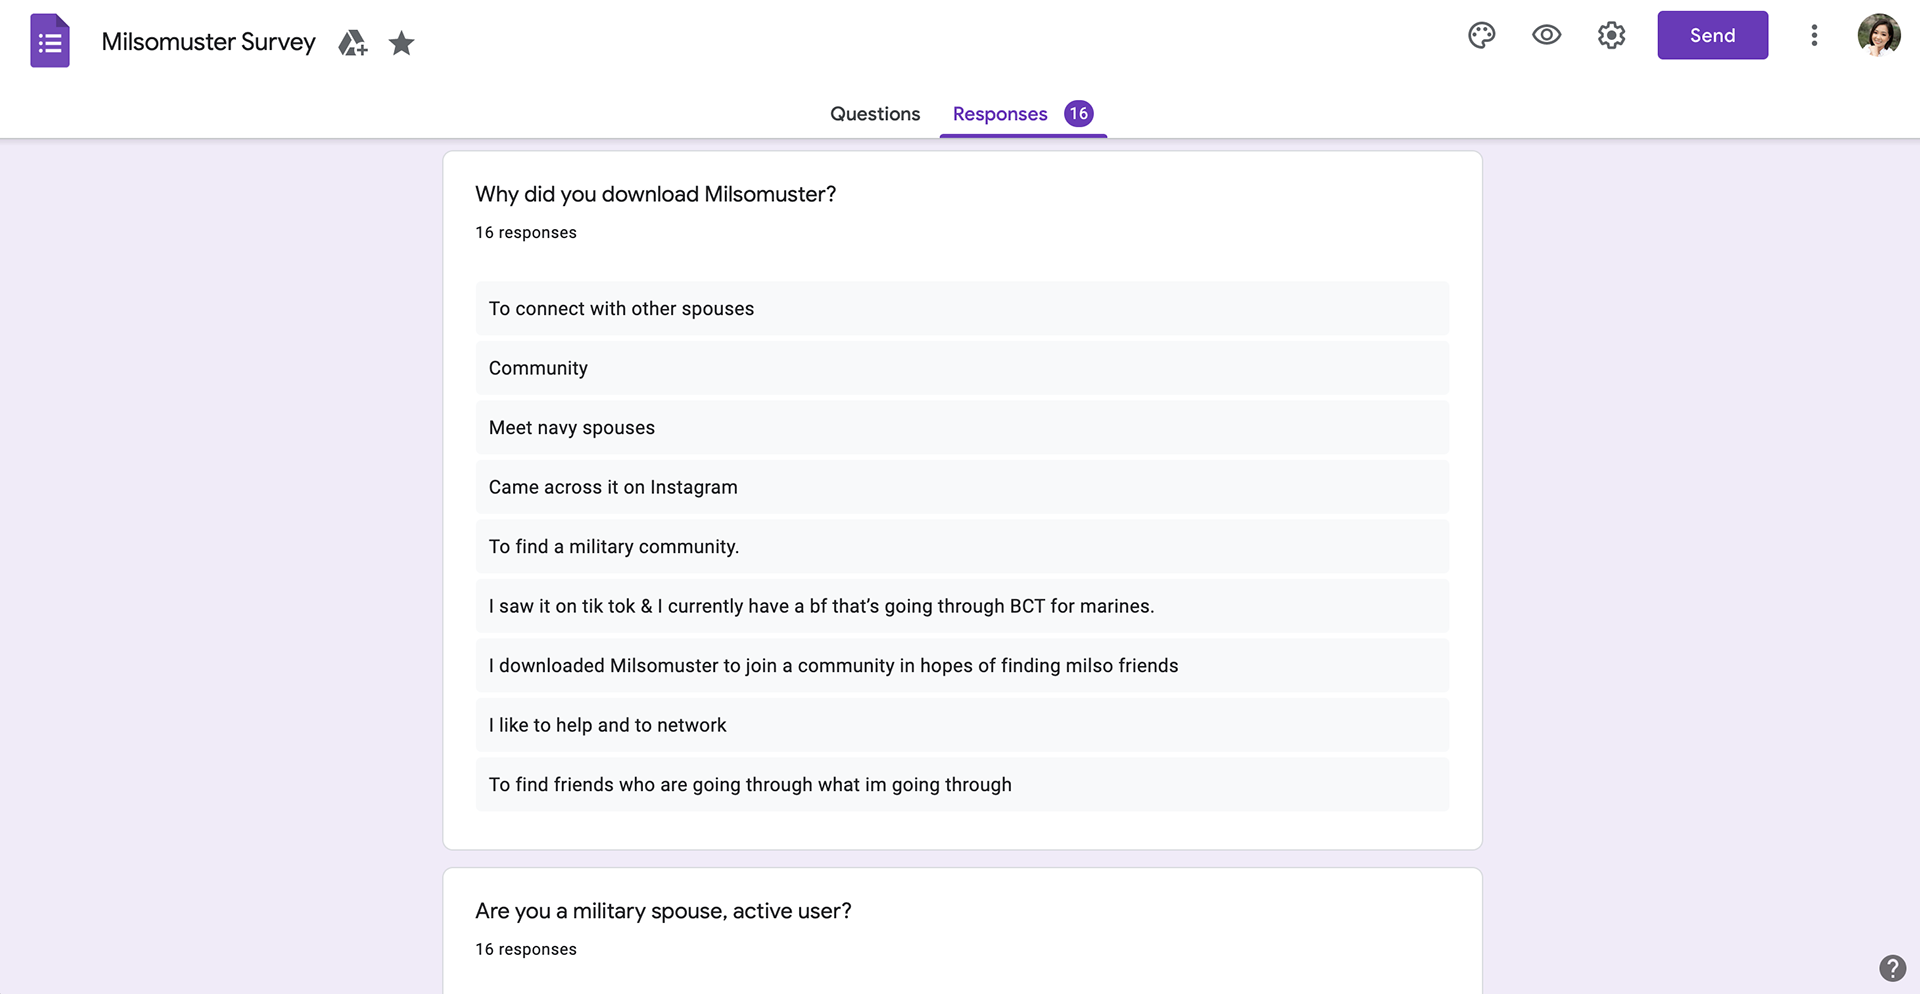Screen dimensions: 1920x994
Task: Open the customize theme palette icon
Action: pos(1481,36)
